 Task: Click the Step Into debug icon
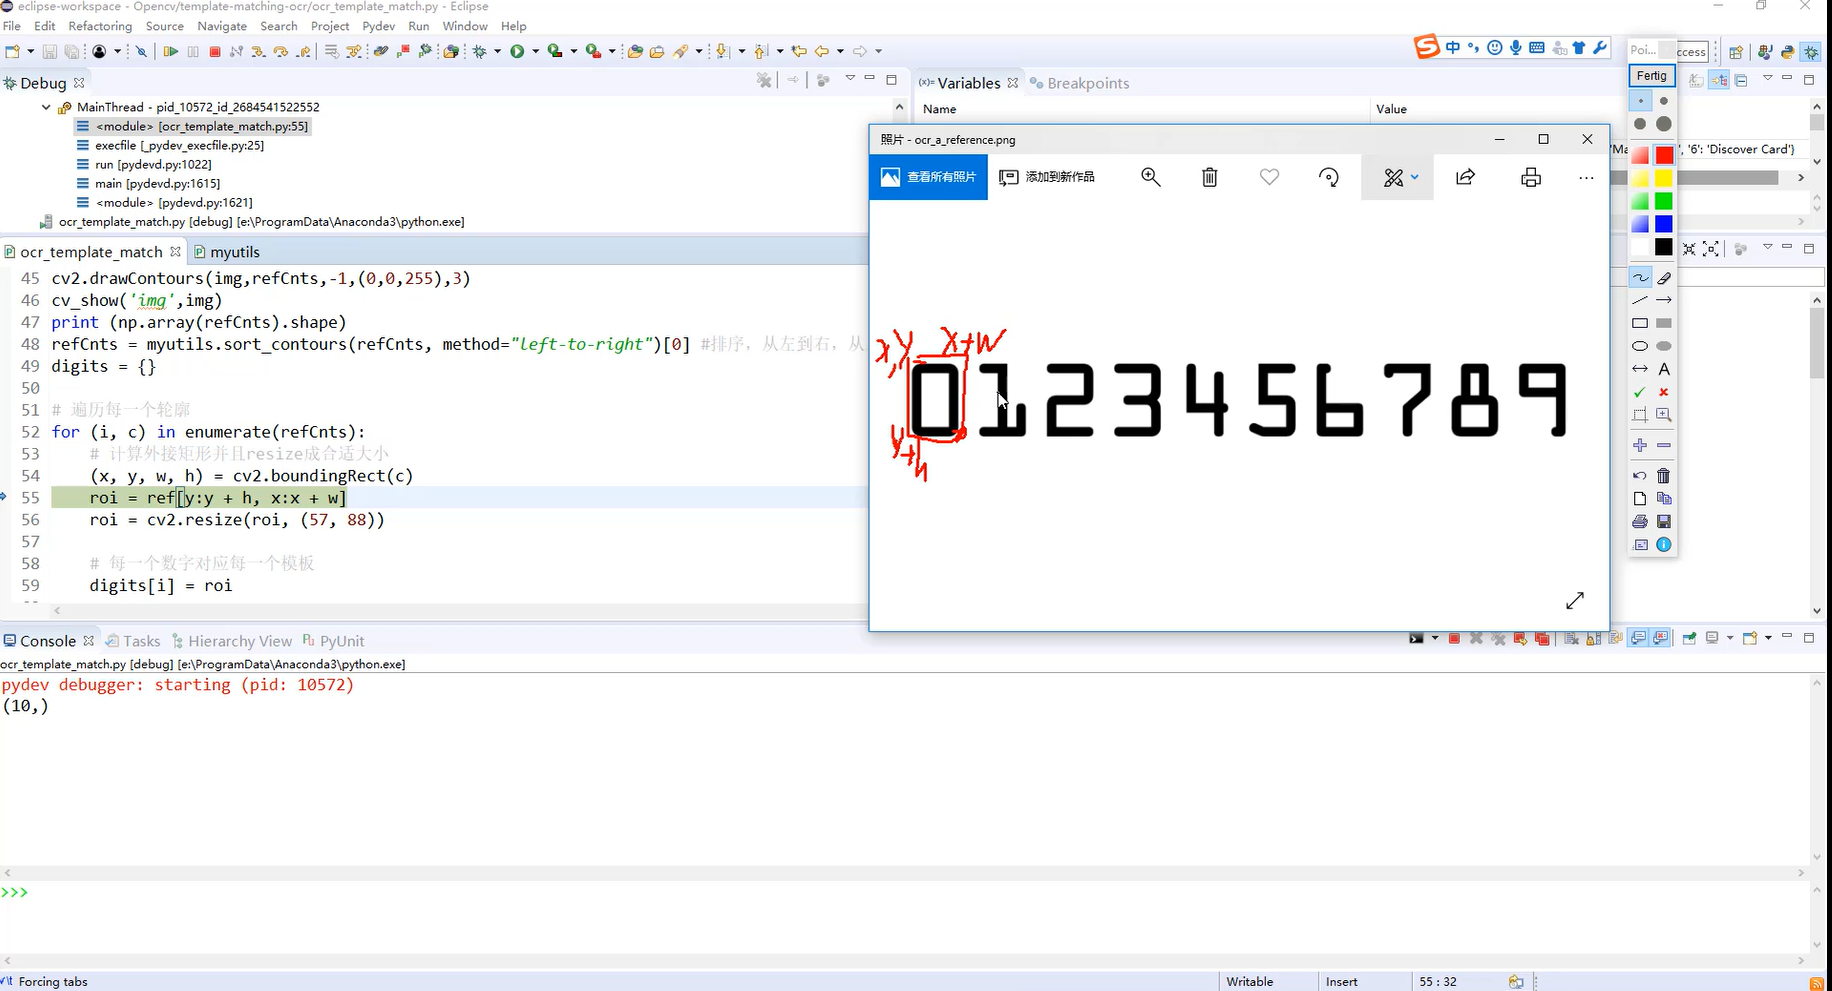click(x=258, y=51)
